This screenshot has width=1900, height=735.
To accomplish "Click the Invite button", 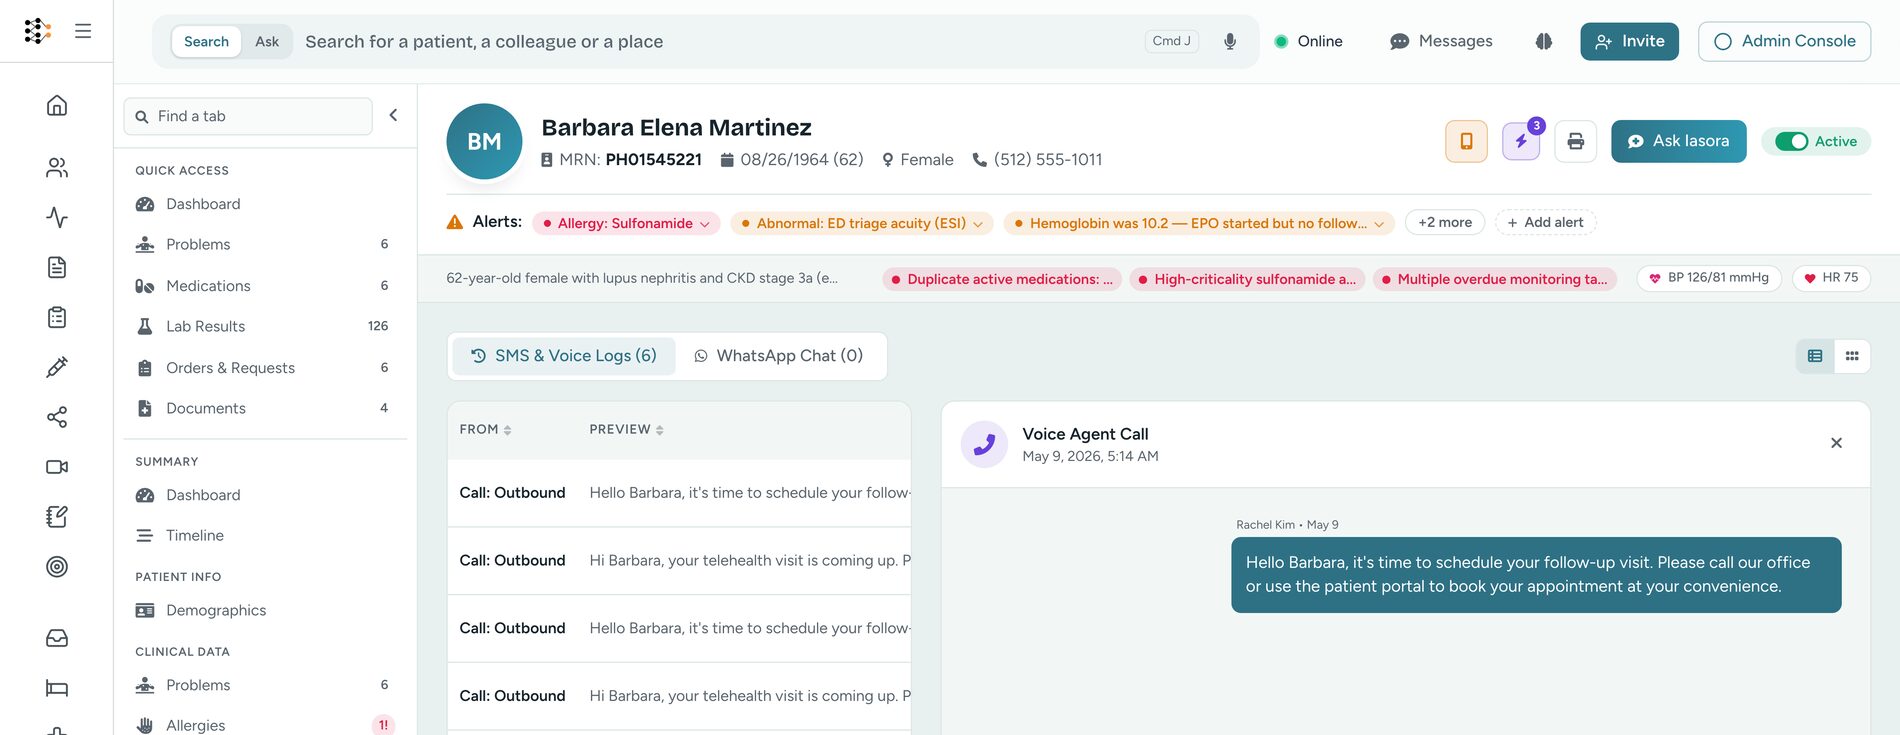I will [x=1629, y=41].
